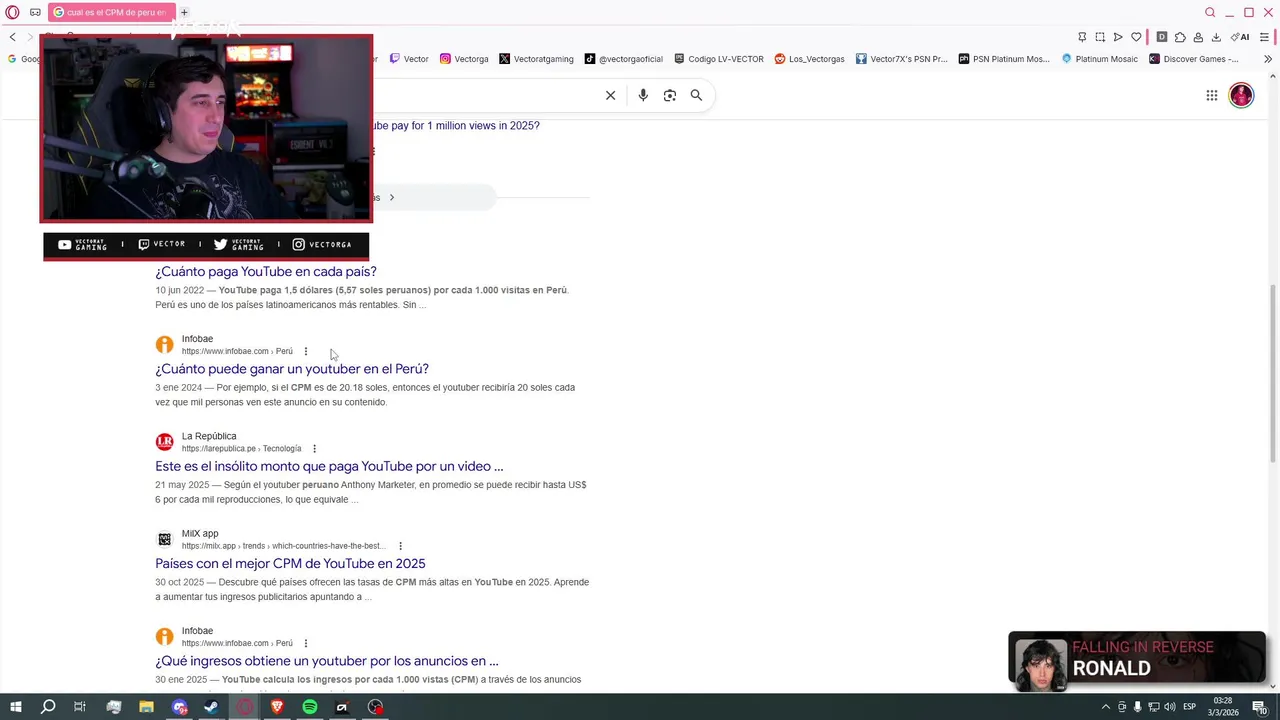The width and height of the screenshot is (1280, 720).
Task: Open the Windows Start menu
Action: point(15,707)
